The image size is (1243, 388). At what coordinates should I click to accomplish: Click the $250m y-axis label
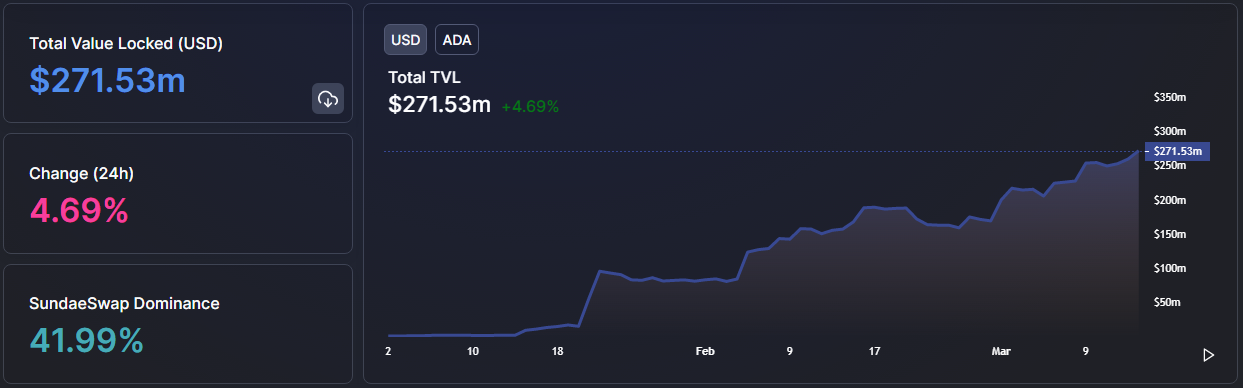tap(1169, 165)
